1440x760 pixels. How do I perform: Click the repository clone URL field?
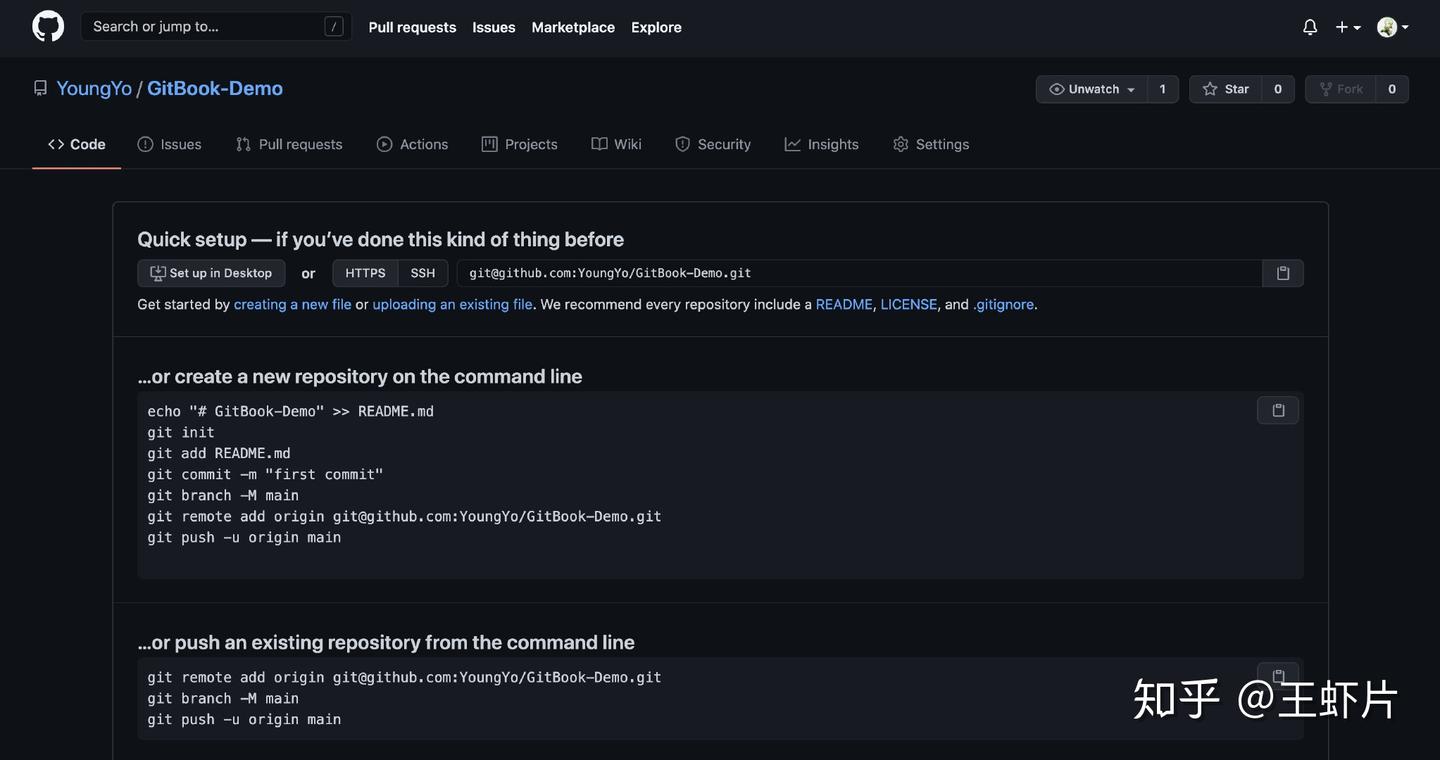pos(858,273)
